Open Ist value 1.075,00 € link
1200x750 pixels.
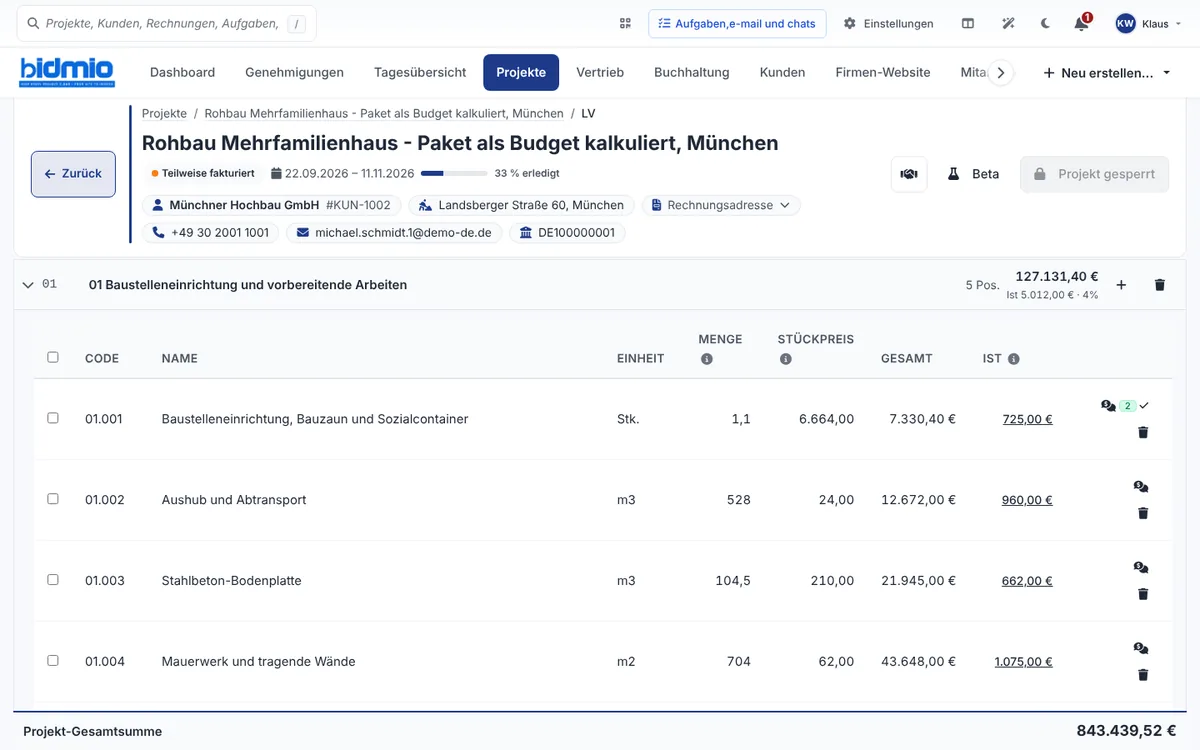tap(1023, 662)
